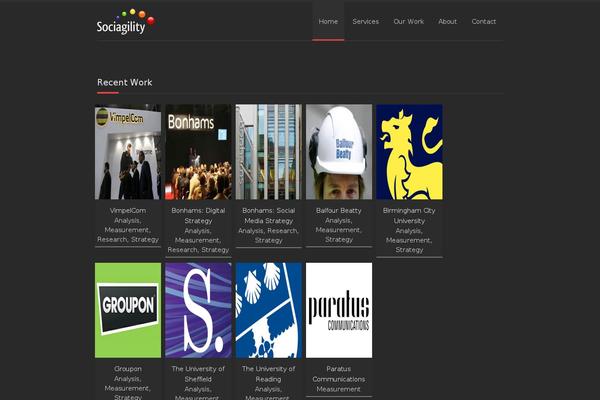This screenshot has height=400, width=600.
Task: Click the Birmingham City University title
Action: point(409,216)
